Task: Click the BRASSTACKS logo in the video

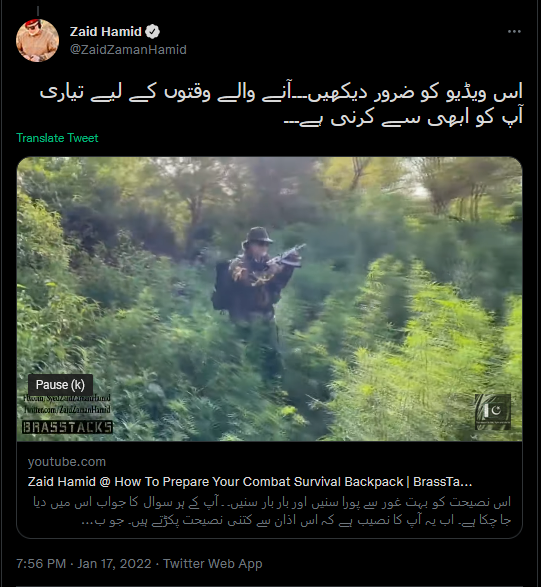Action: point(67,427)
